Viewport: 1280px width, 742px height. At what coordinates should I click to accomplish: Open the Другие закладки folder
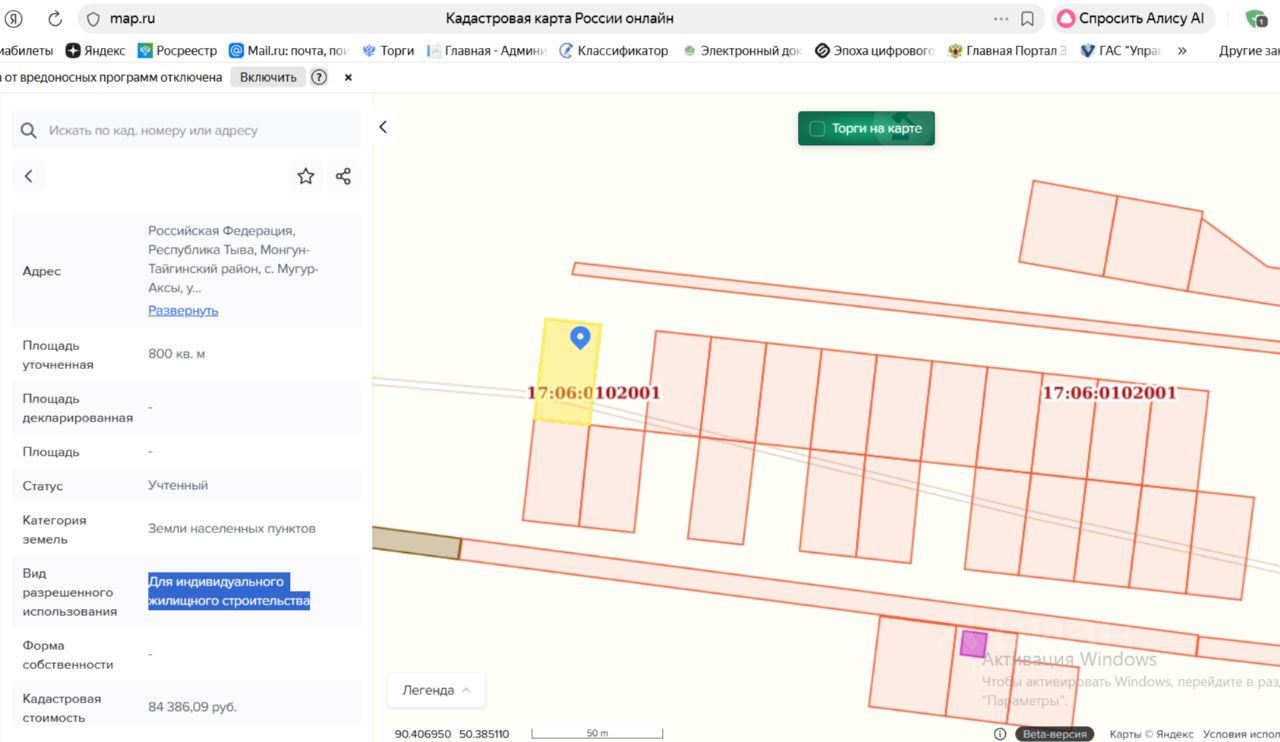(1249, 51)
